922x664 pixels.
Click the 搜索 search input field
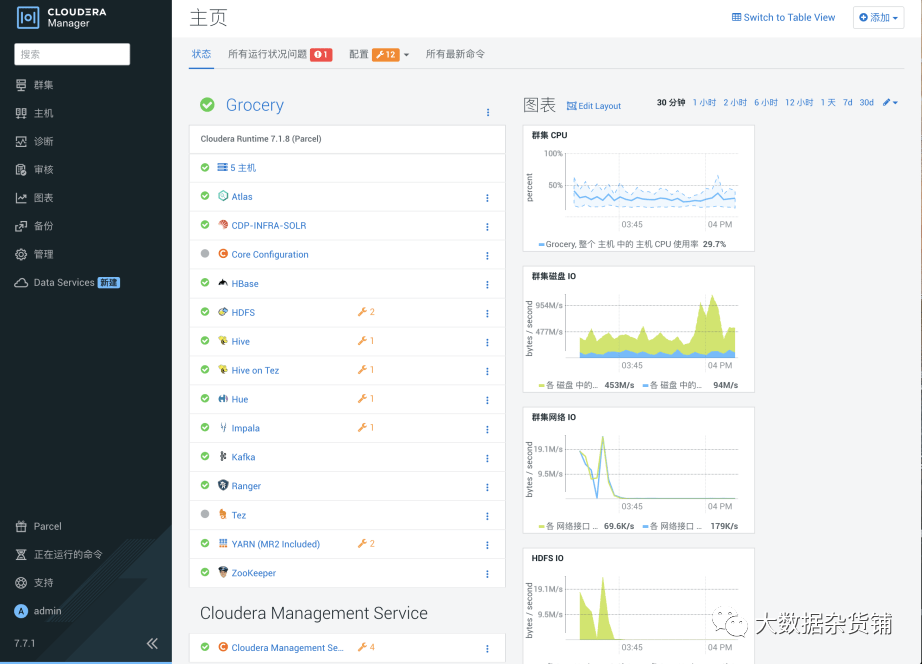click(72, 54)
